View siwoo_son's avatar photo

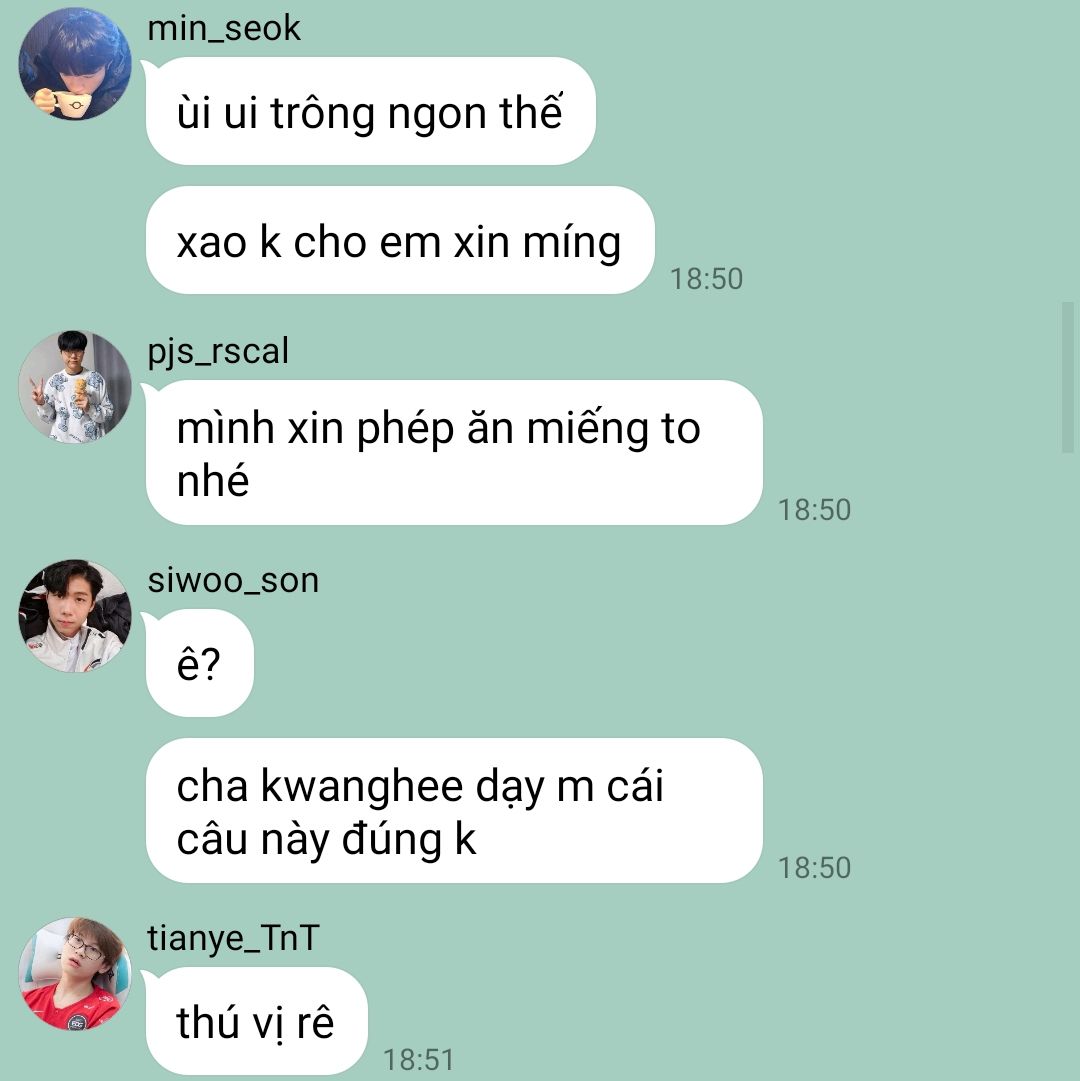(74, 616)
